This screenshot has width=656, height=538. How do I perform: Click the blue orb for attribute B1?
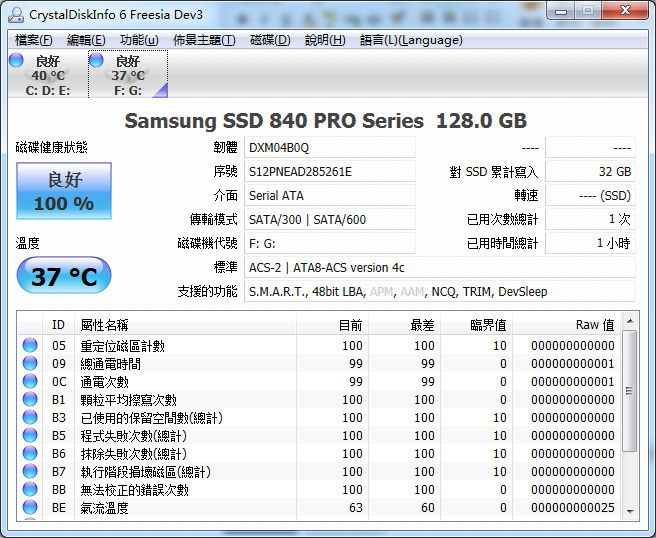click(x=30, y=399)
